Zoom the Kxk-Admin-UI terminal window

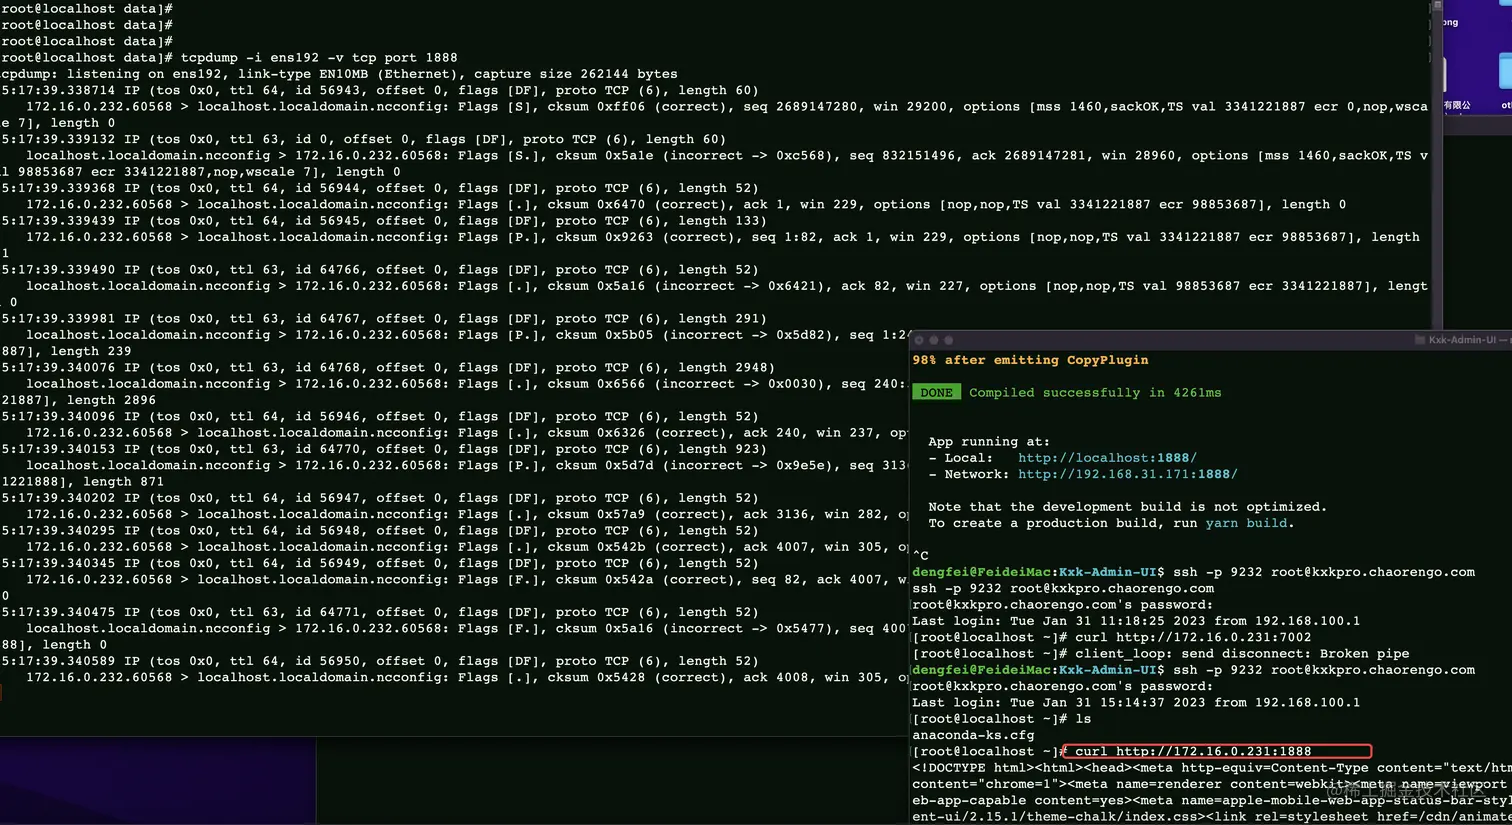coord(949,340)
